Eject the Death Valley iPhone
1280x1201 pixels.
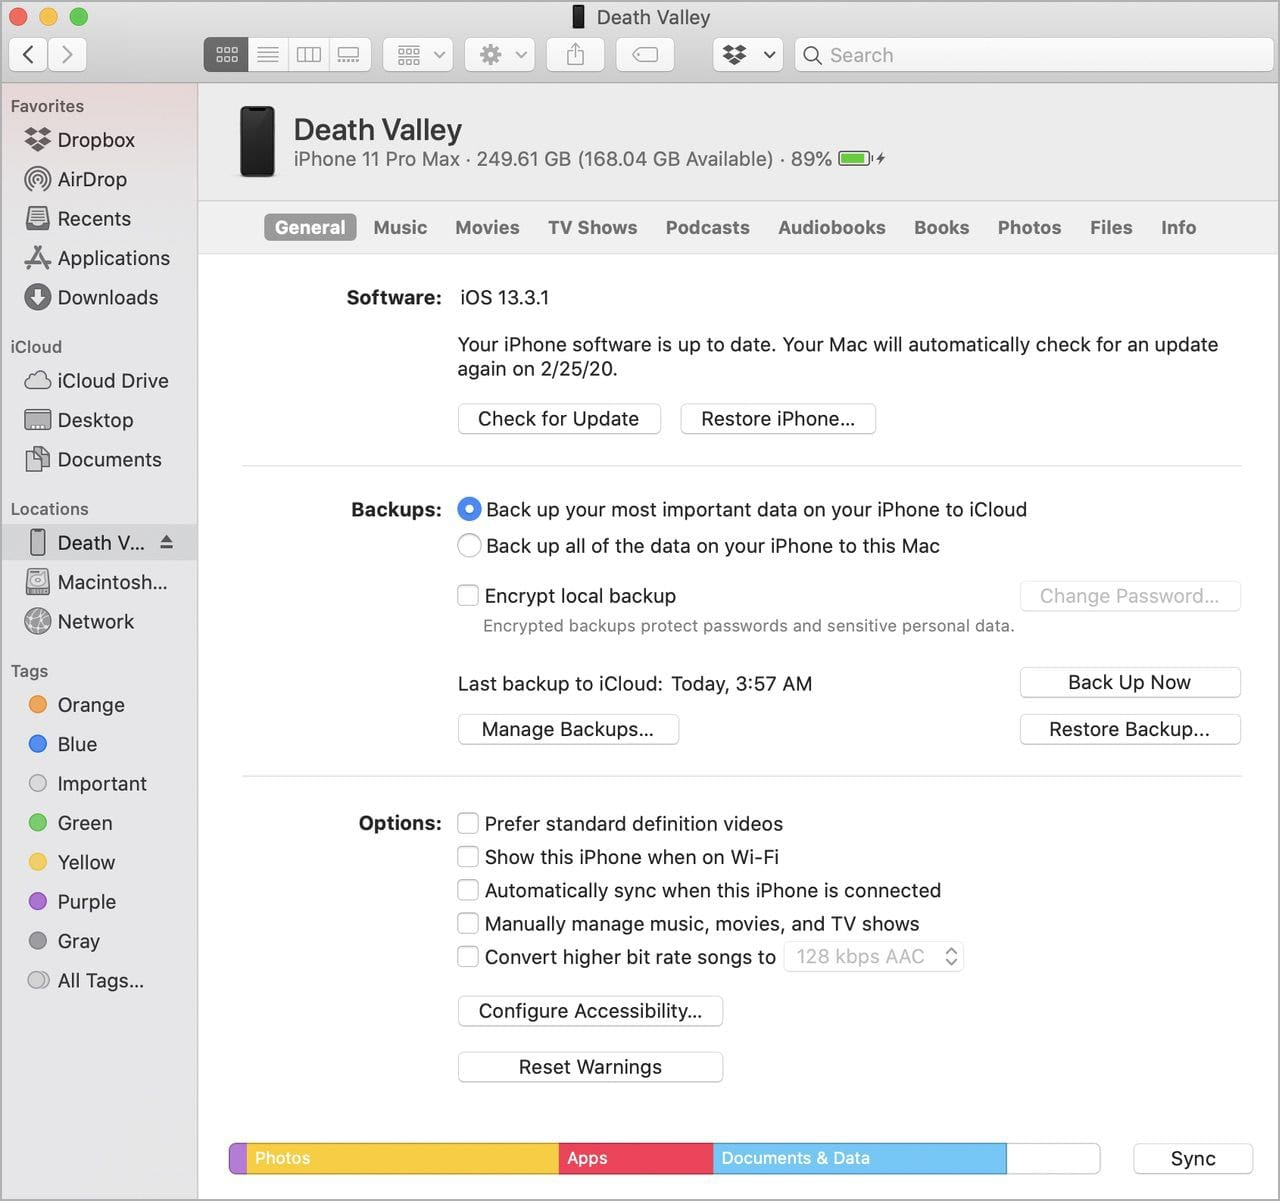[167, 542]
